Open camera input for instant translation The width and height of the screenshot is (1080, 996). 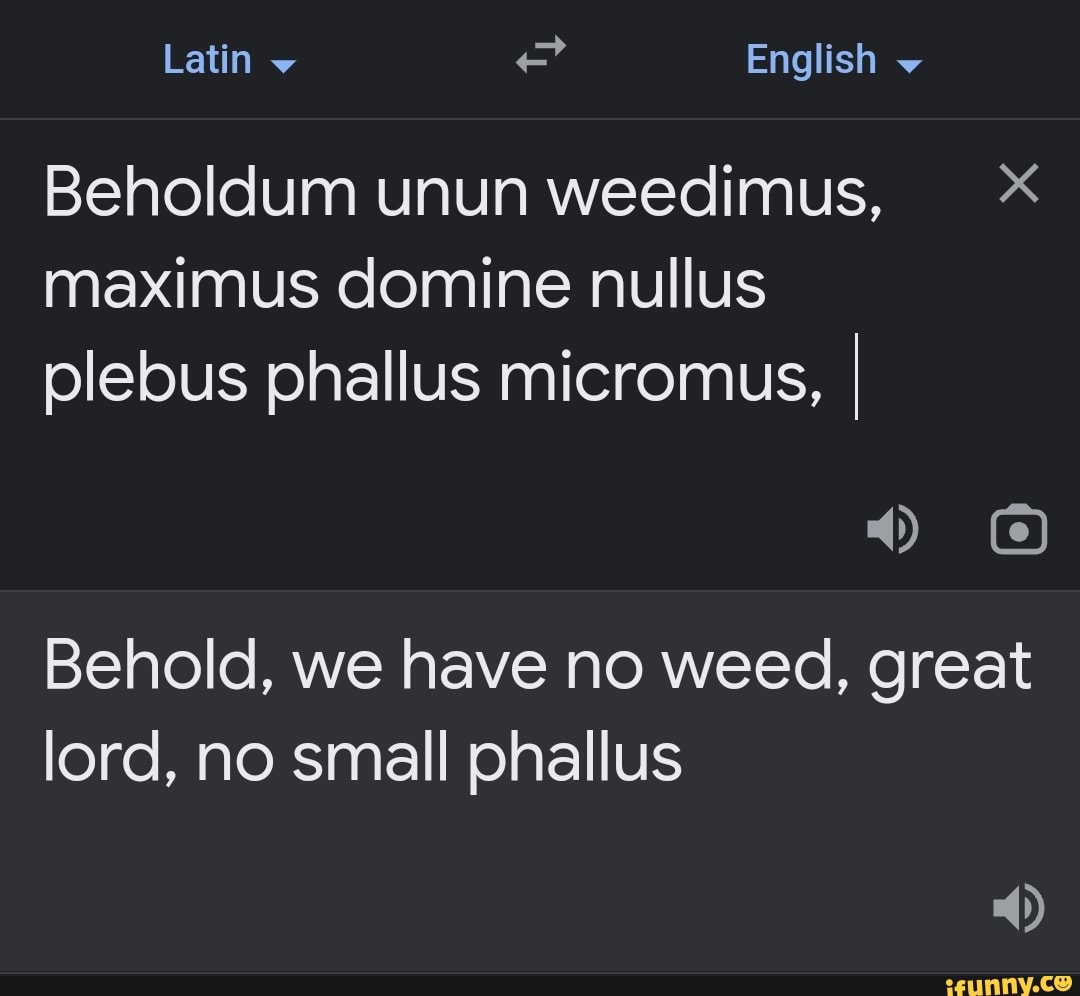1019,530
